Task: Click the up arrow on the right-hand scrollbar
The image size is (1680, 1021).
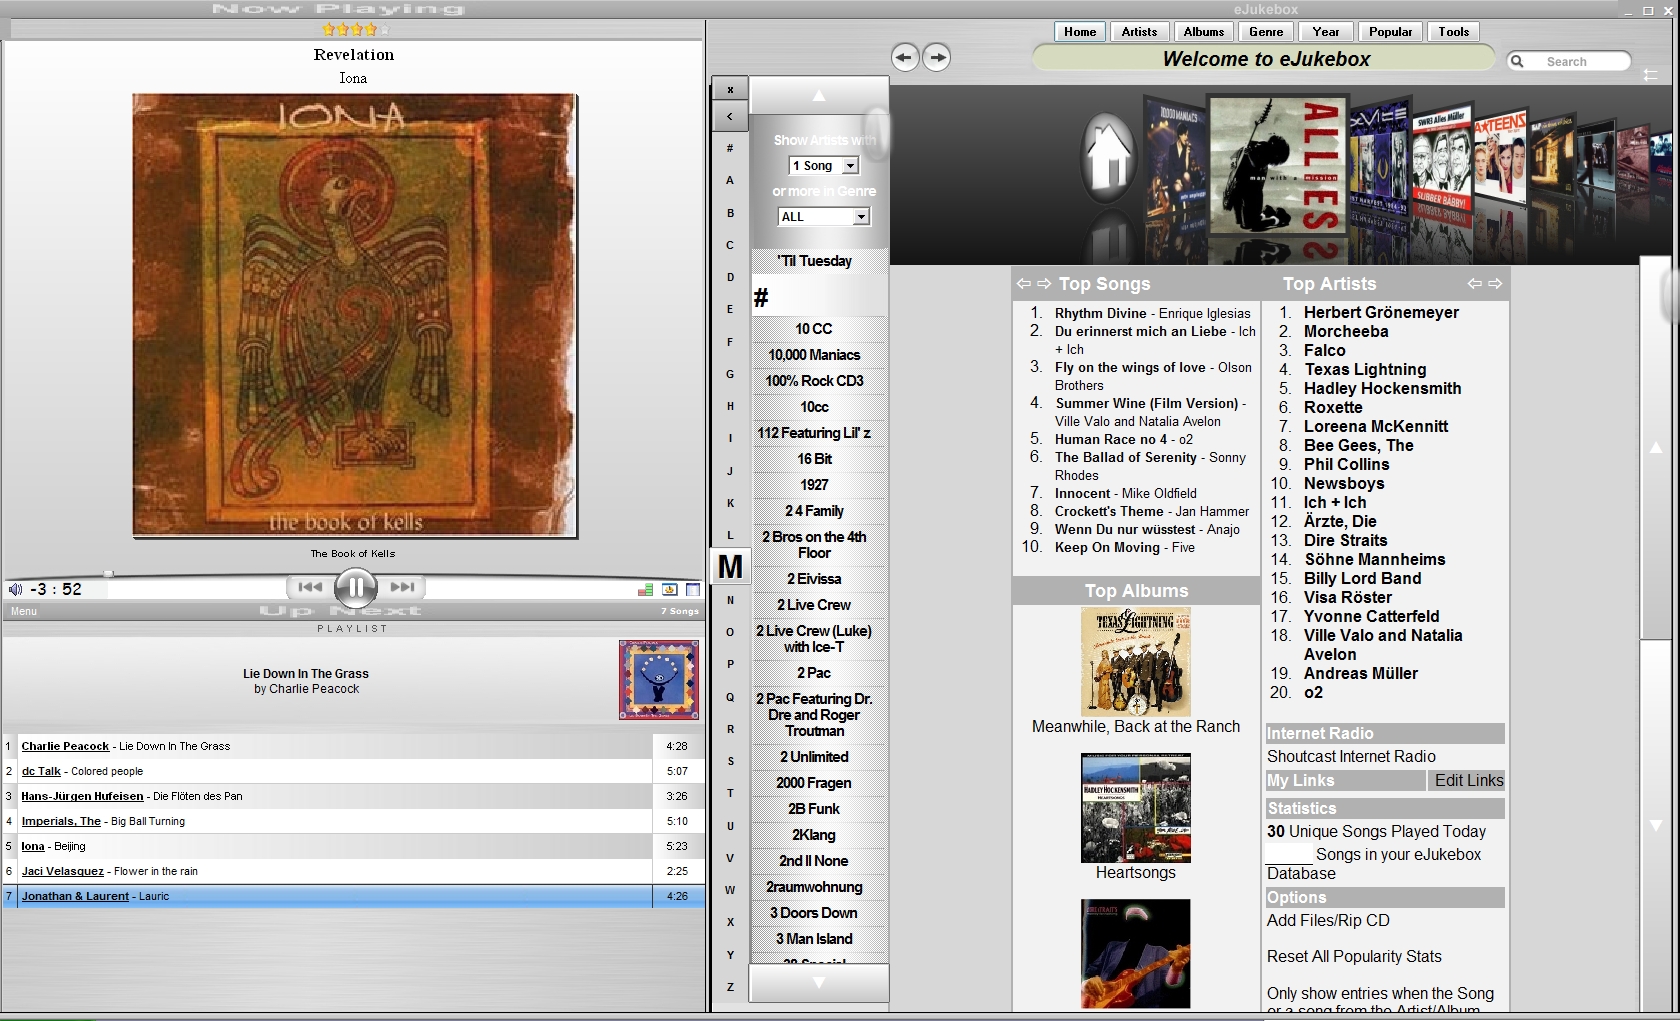Action: (1656, 448)
